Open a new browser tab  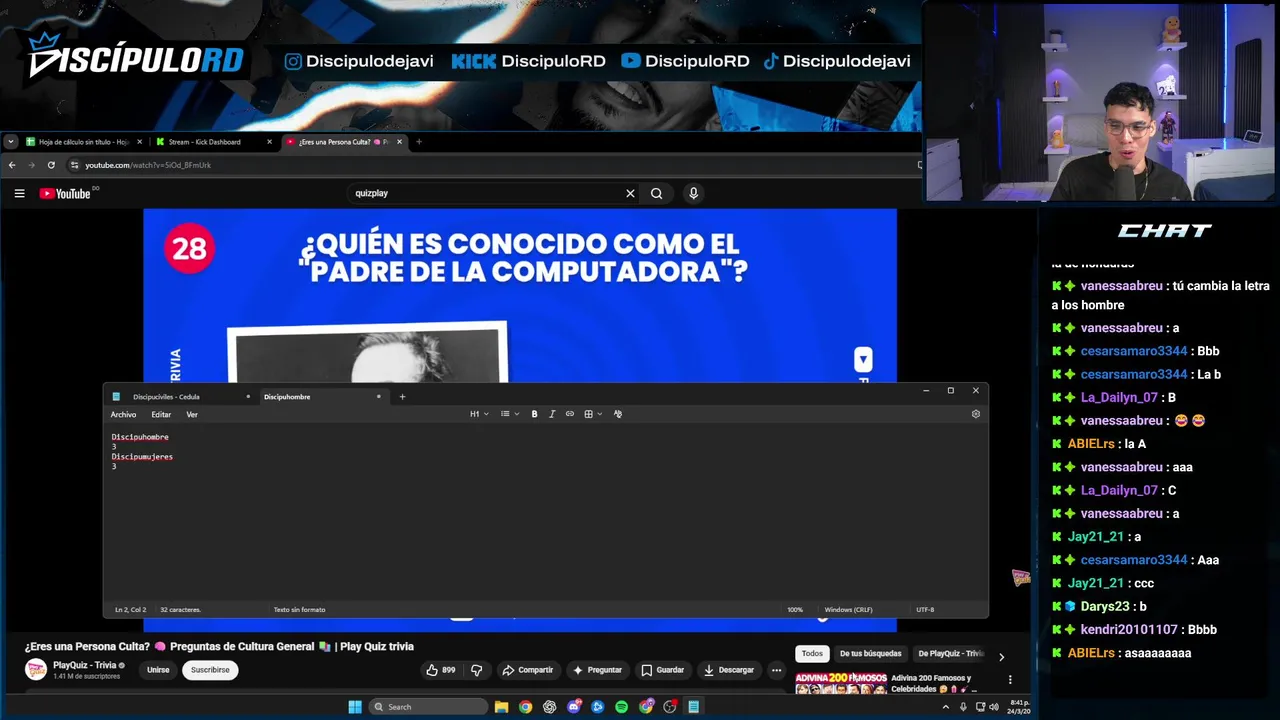[418, 142]
